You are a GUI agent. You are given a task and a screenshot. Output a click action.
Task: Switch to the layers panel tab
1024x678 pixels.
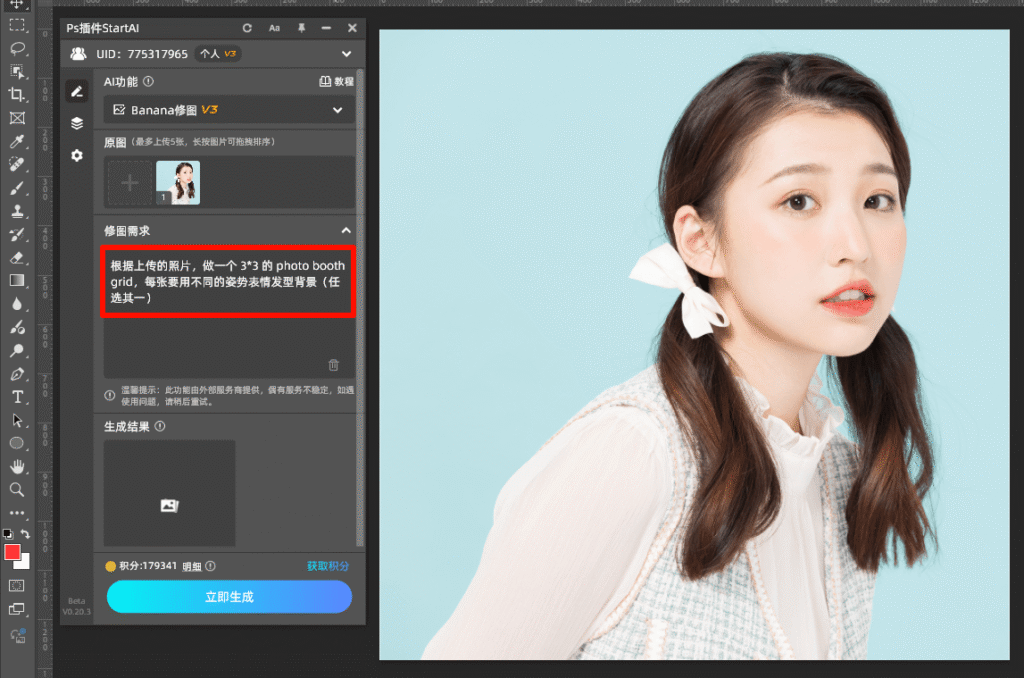click(x=77, y=124)
